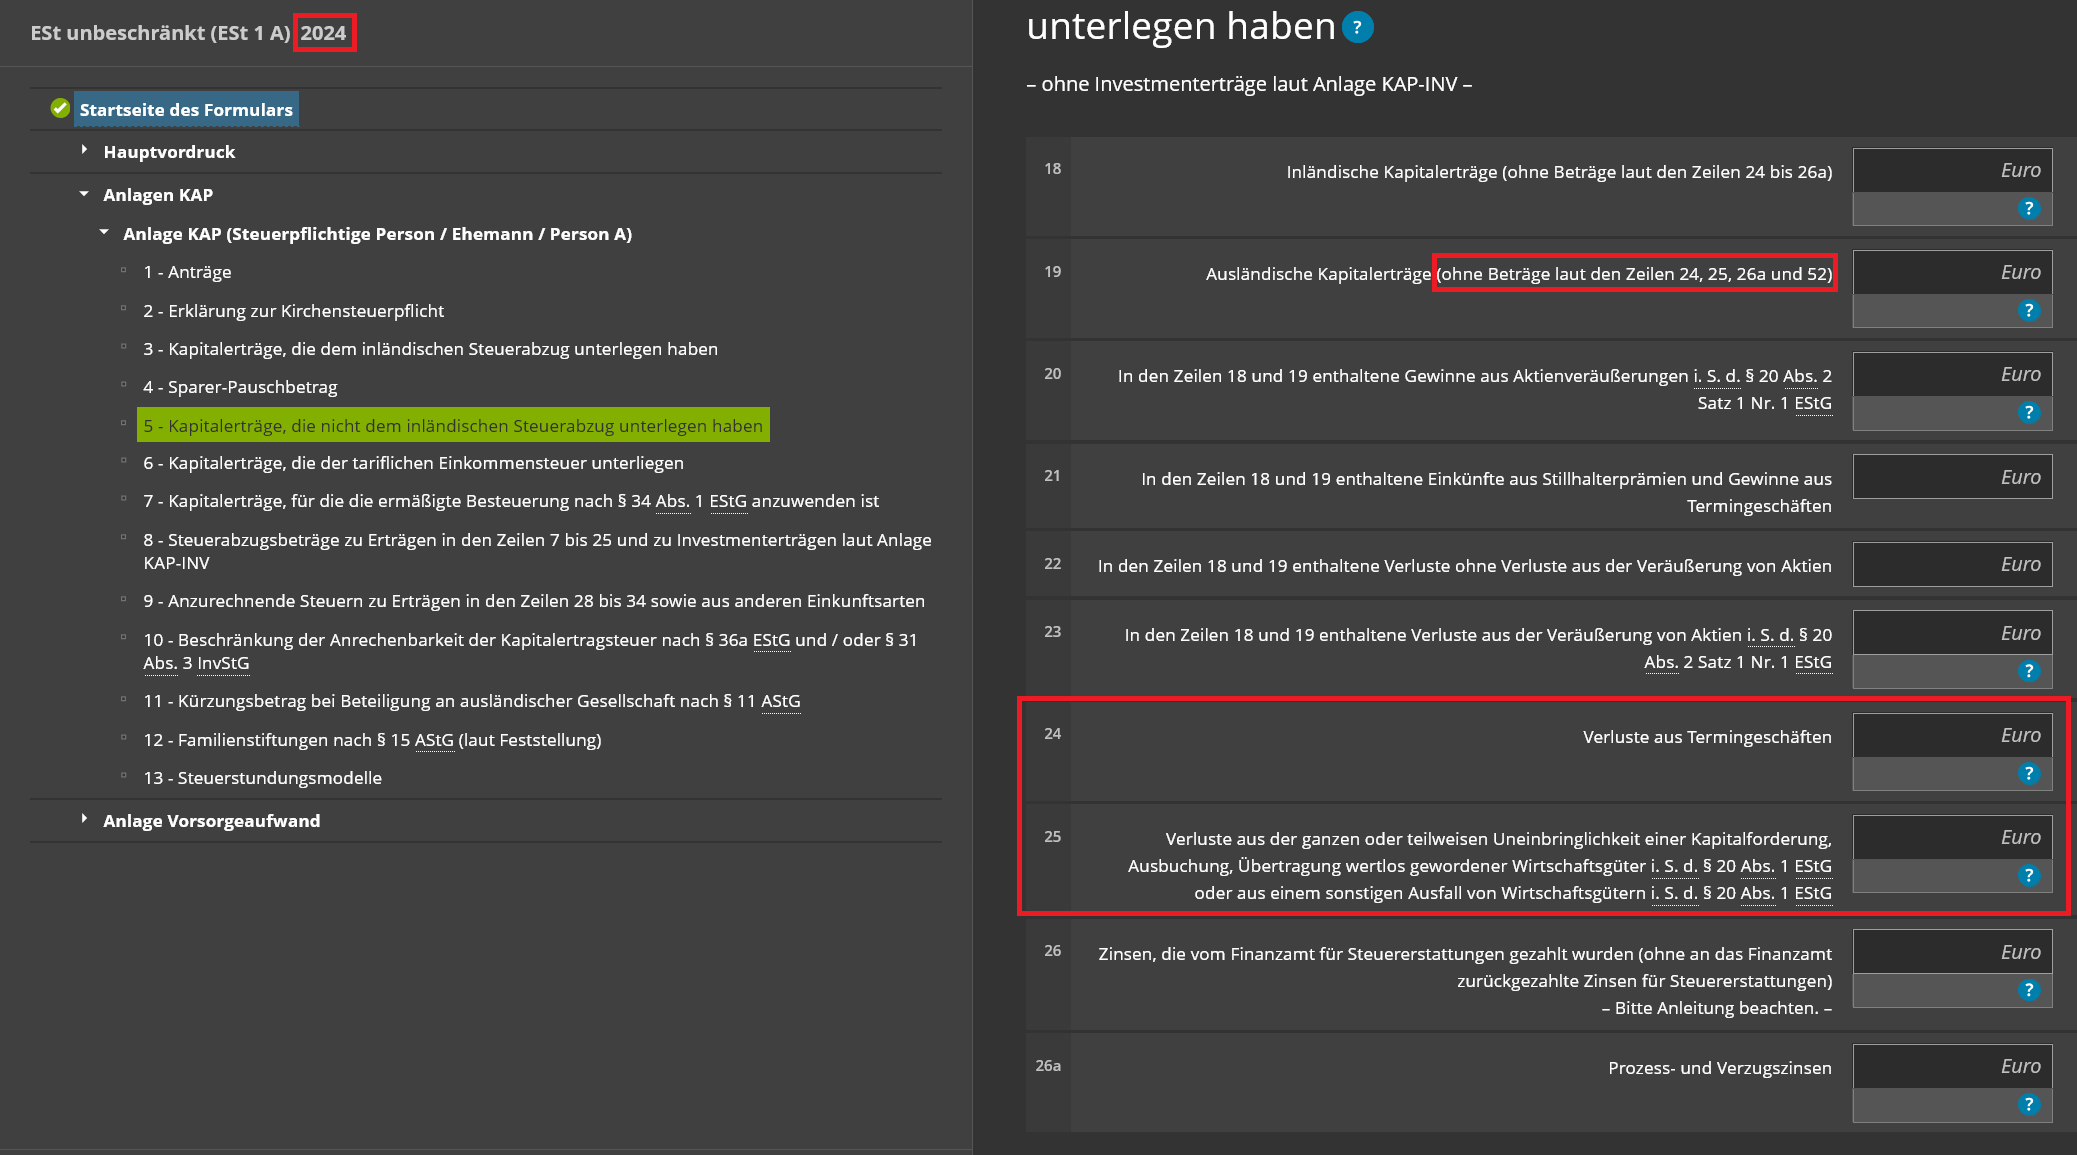Viewport: 2077px width, 1155px height.
Task: Open help for line 25 Uneinbringlichkeit losses
Action: (2028, 875)
